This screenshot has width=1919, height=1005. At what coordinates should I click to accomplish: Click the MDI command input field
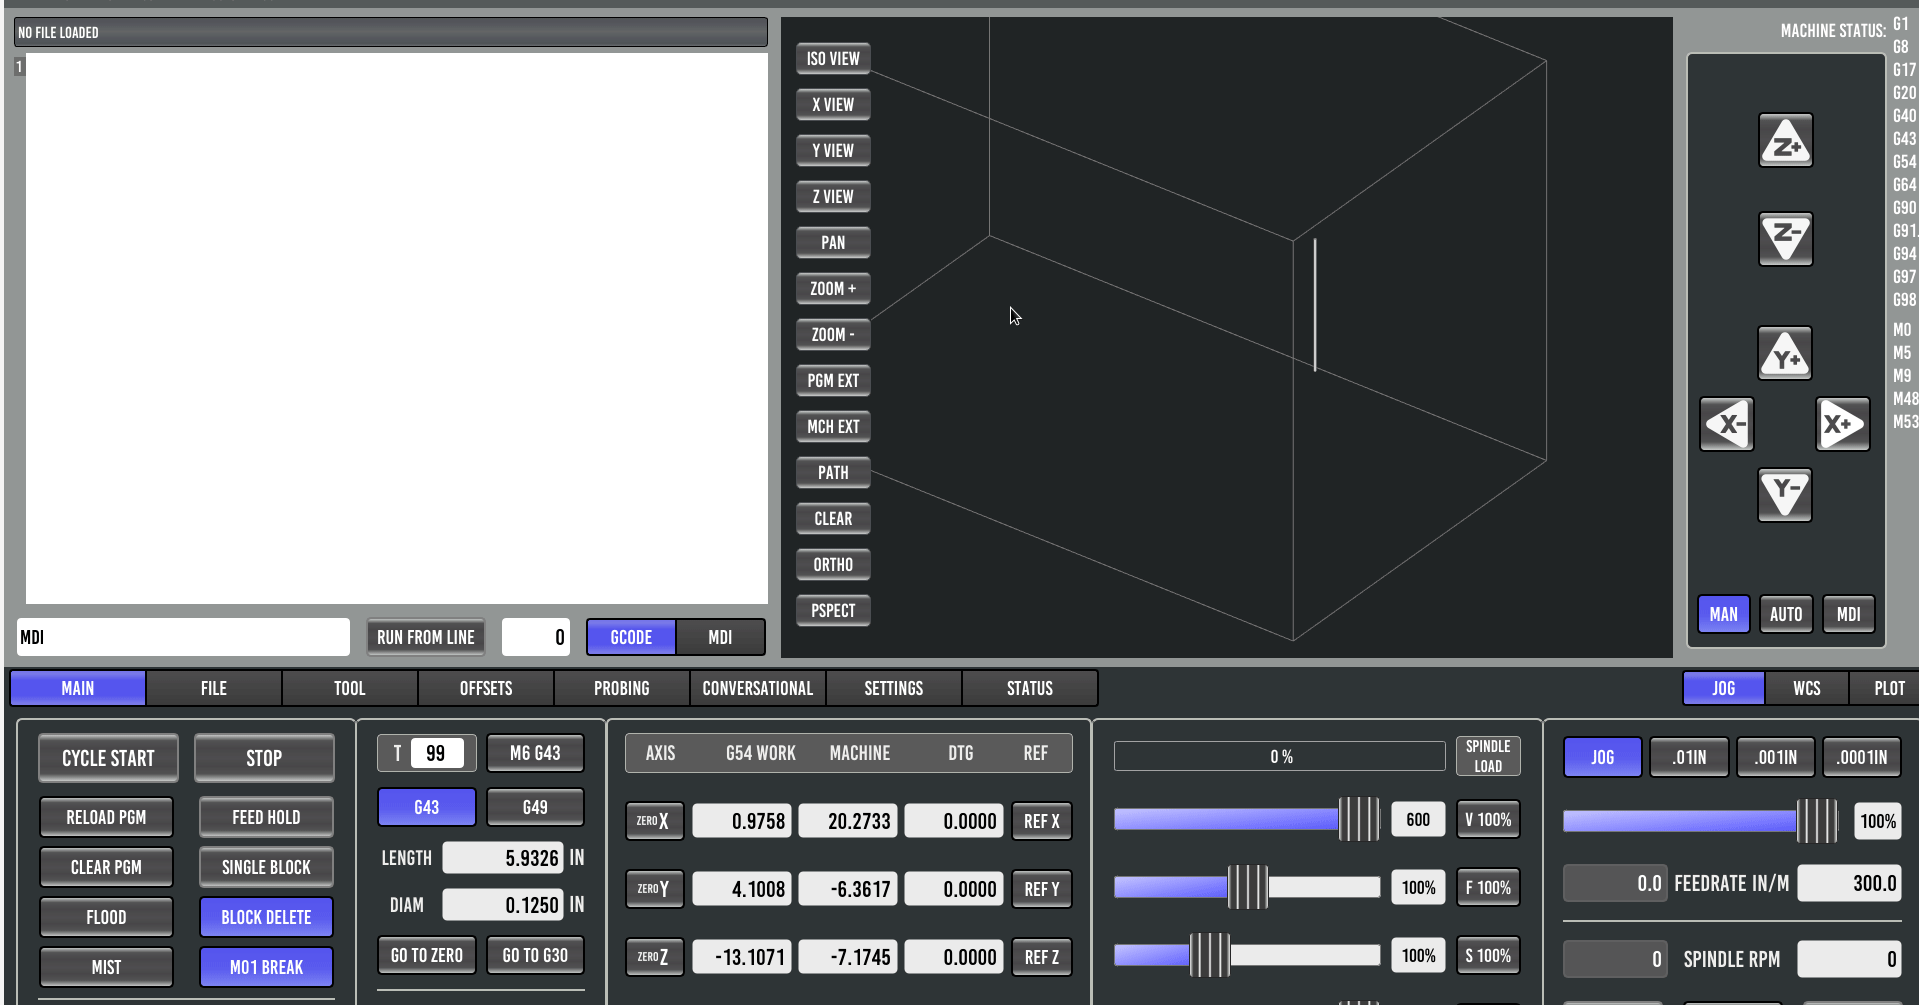pyautogui.click(x=183, y=637)
